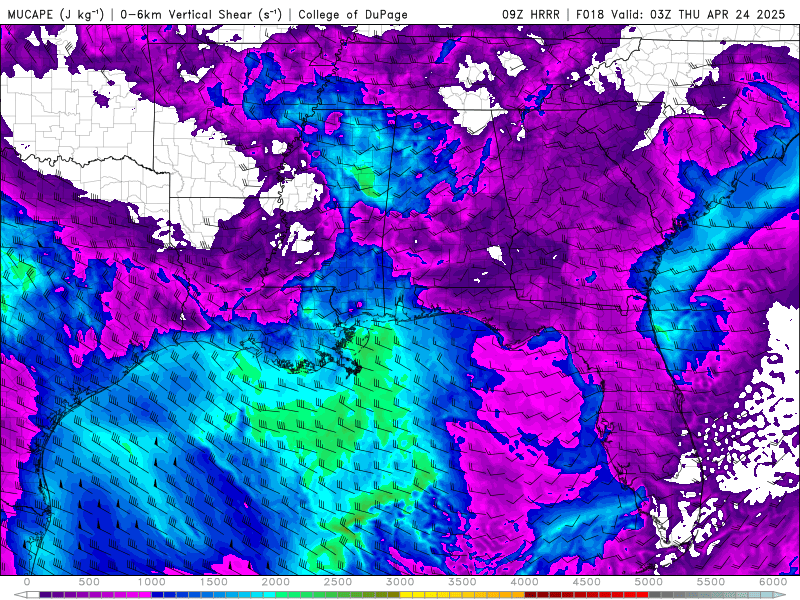The width and height of the screenshot is (800, 600).
Task: Pick the first dark blue swatch at 1000
Action: 158,595
